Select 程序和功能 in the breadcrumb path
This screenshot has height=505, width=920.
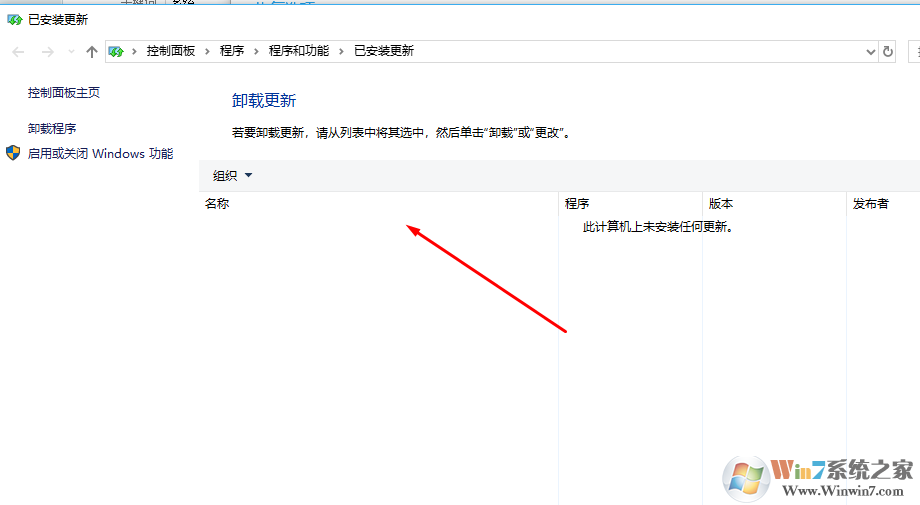pos(299,51)
